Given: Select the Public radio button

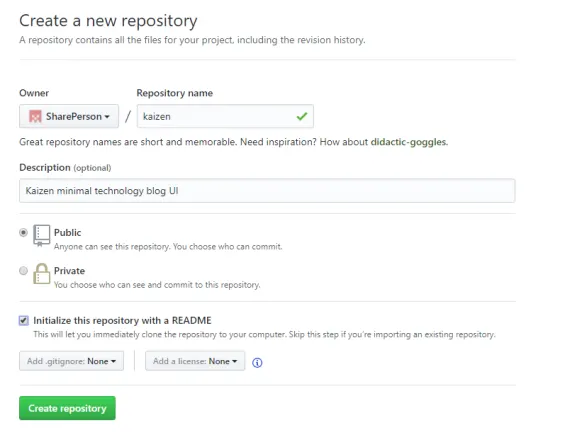Looking at the screenshot, I should pos(23,232).
